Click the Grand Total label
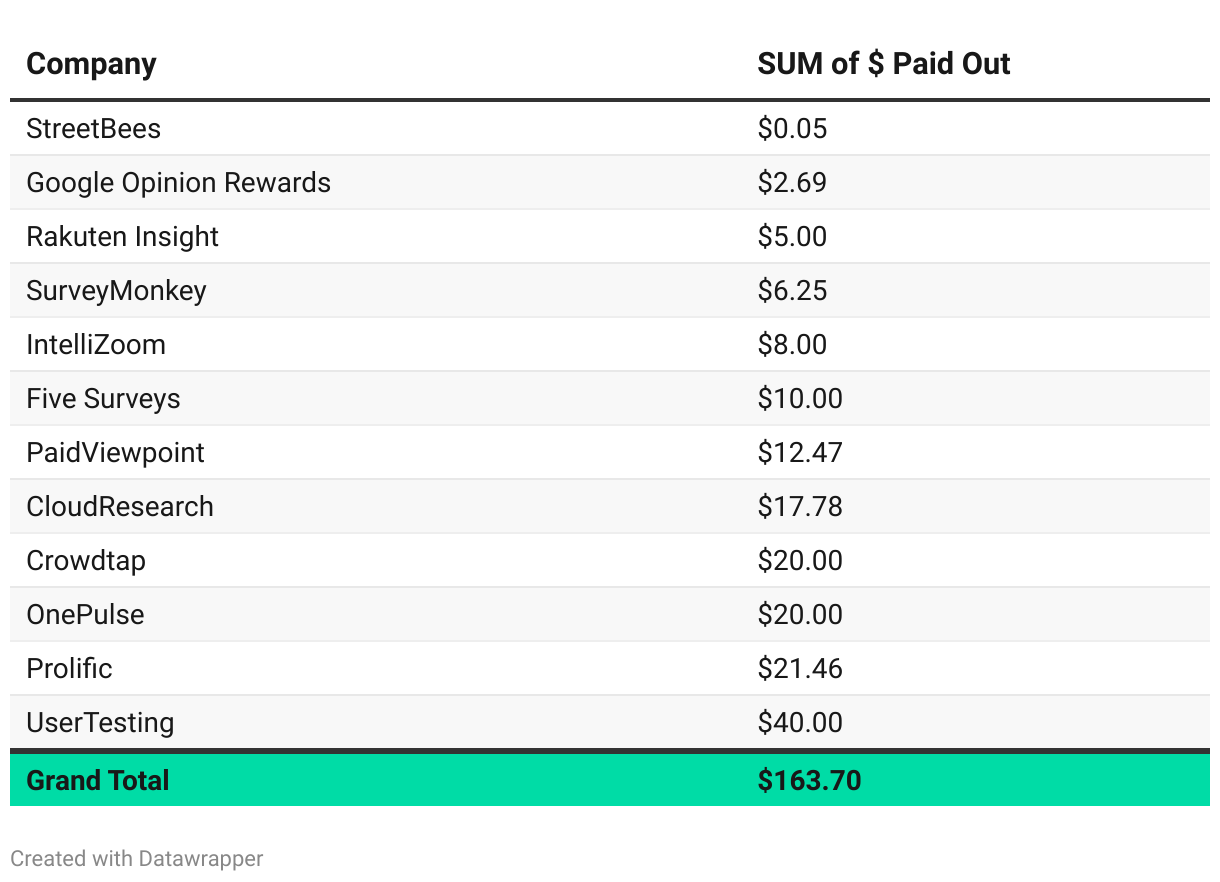Image resolution: width=1220 pixels, height=882 pixels. coord(98,780)
